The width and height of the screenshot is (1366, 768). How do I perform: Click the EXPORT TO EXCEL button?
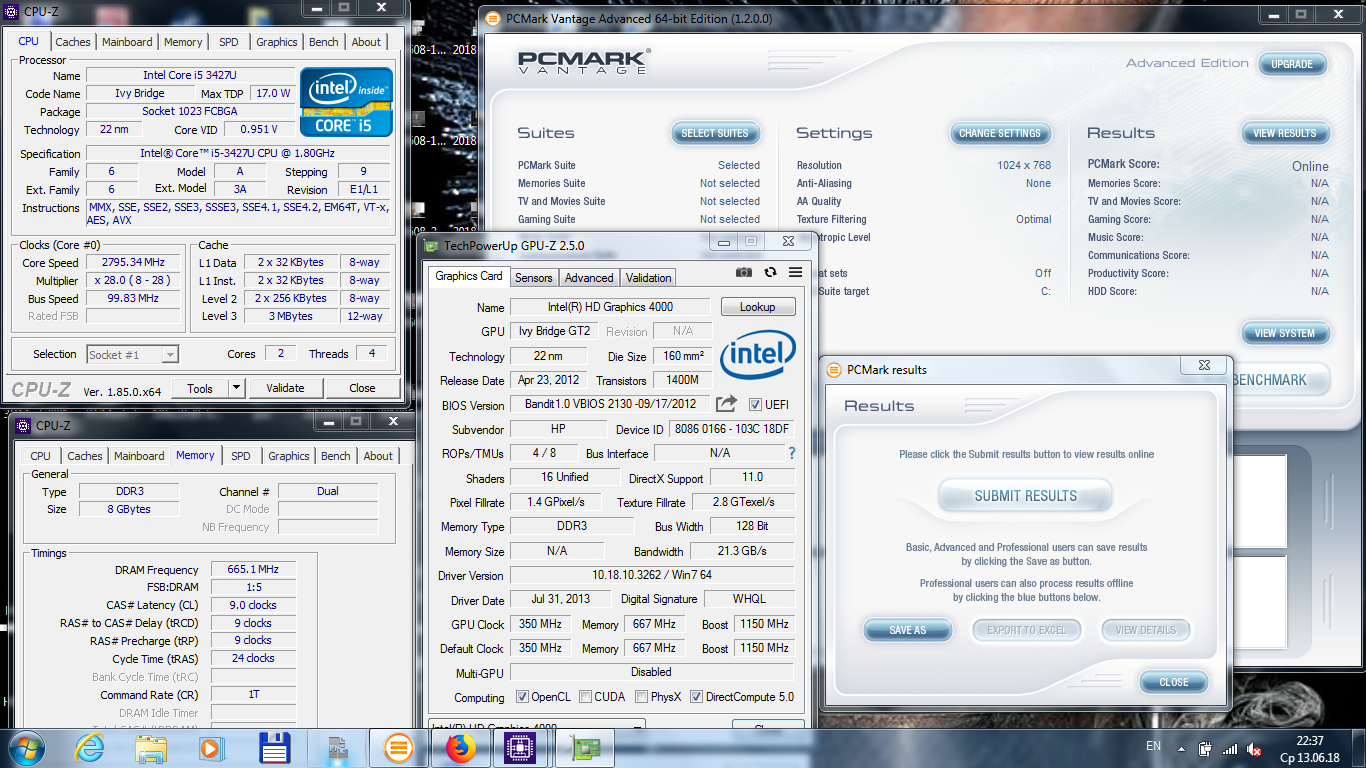(1027, 630)
